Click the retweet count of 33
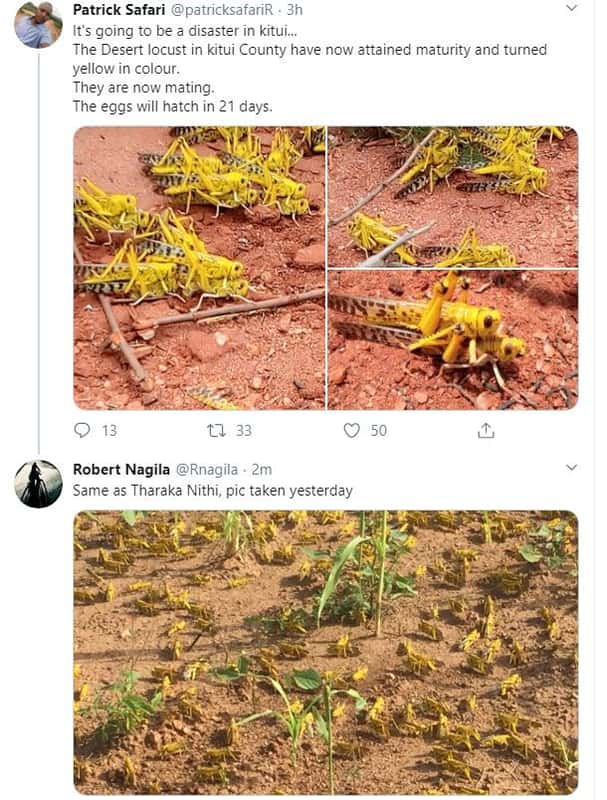607x800 pixels. coord(240,429)
